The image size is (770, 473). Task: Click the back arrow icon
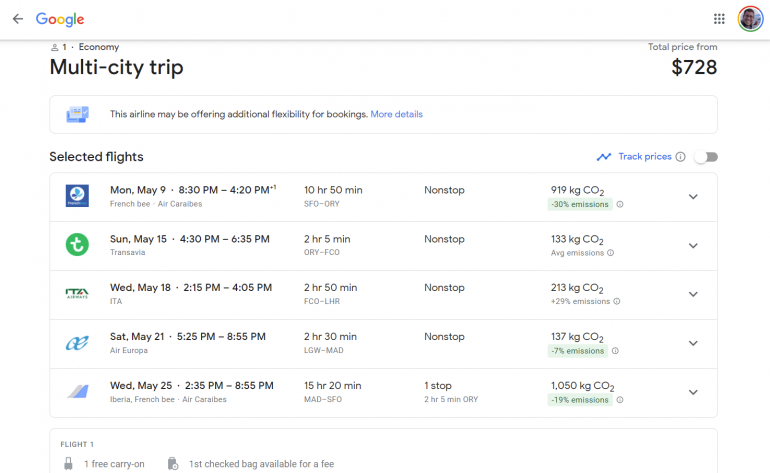pos(18,19)
